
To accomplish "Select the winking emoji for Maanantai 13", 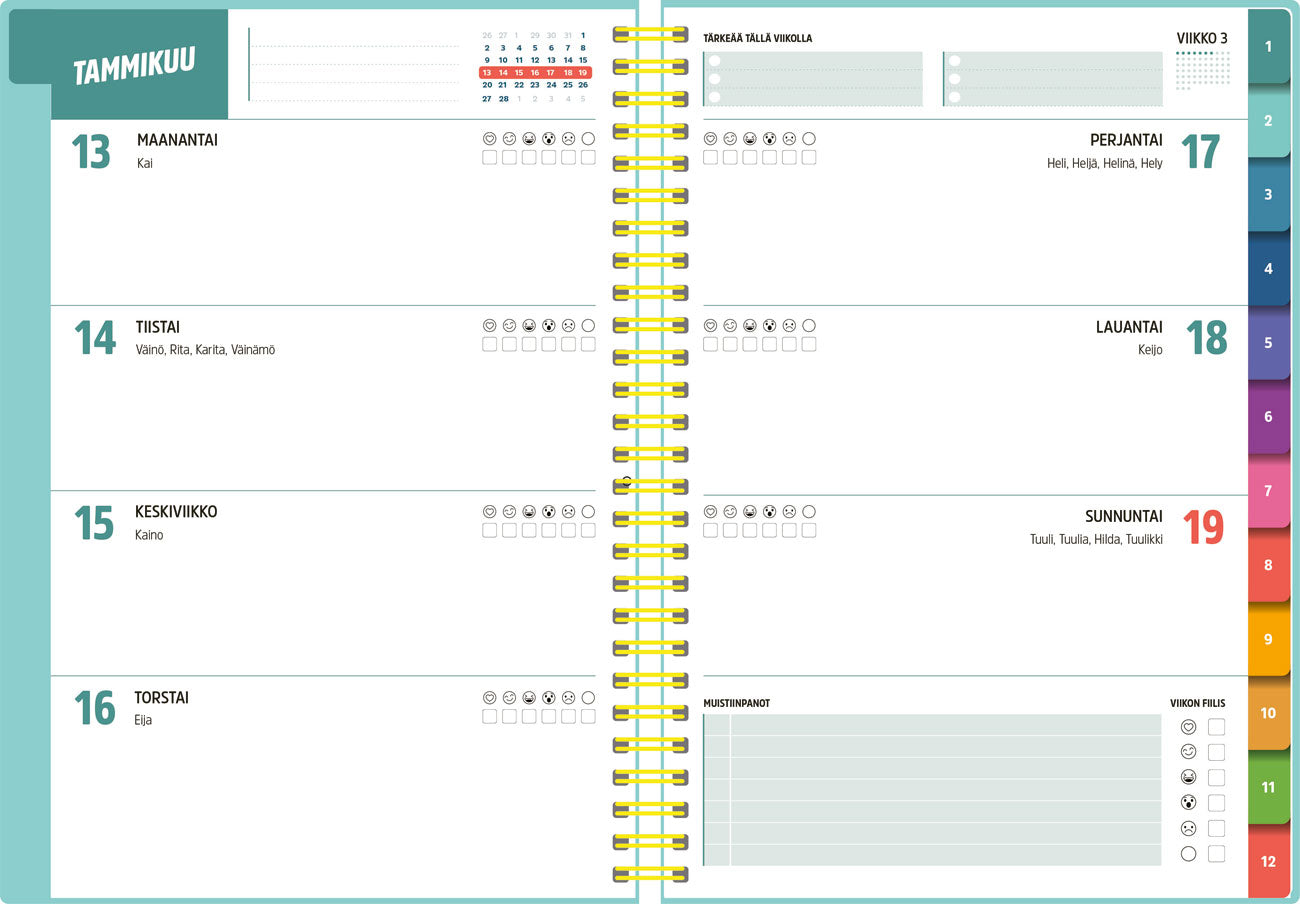I will tap(509, 139).
